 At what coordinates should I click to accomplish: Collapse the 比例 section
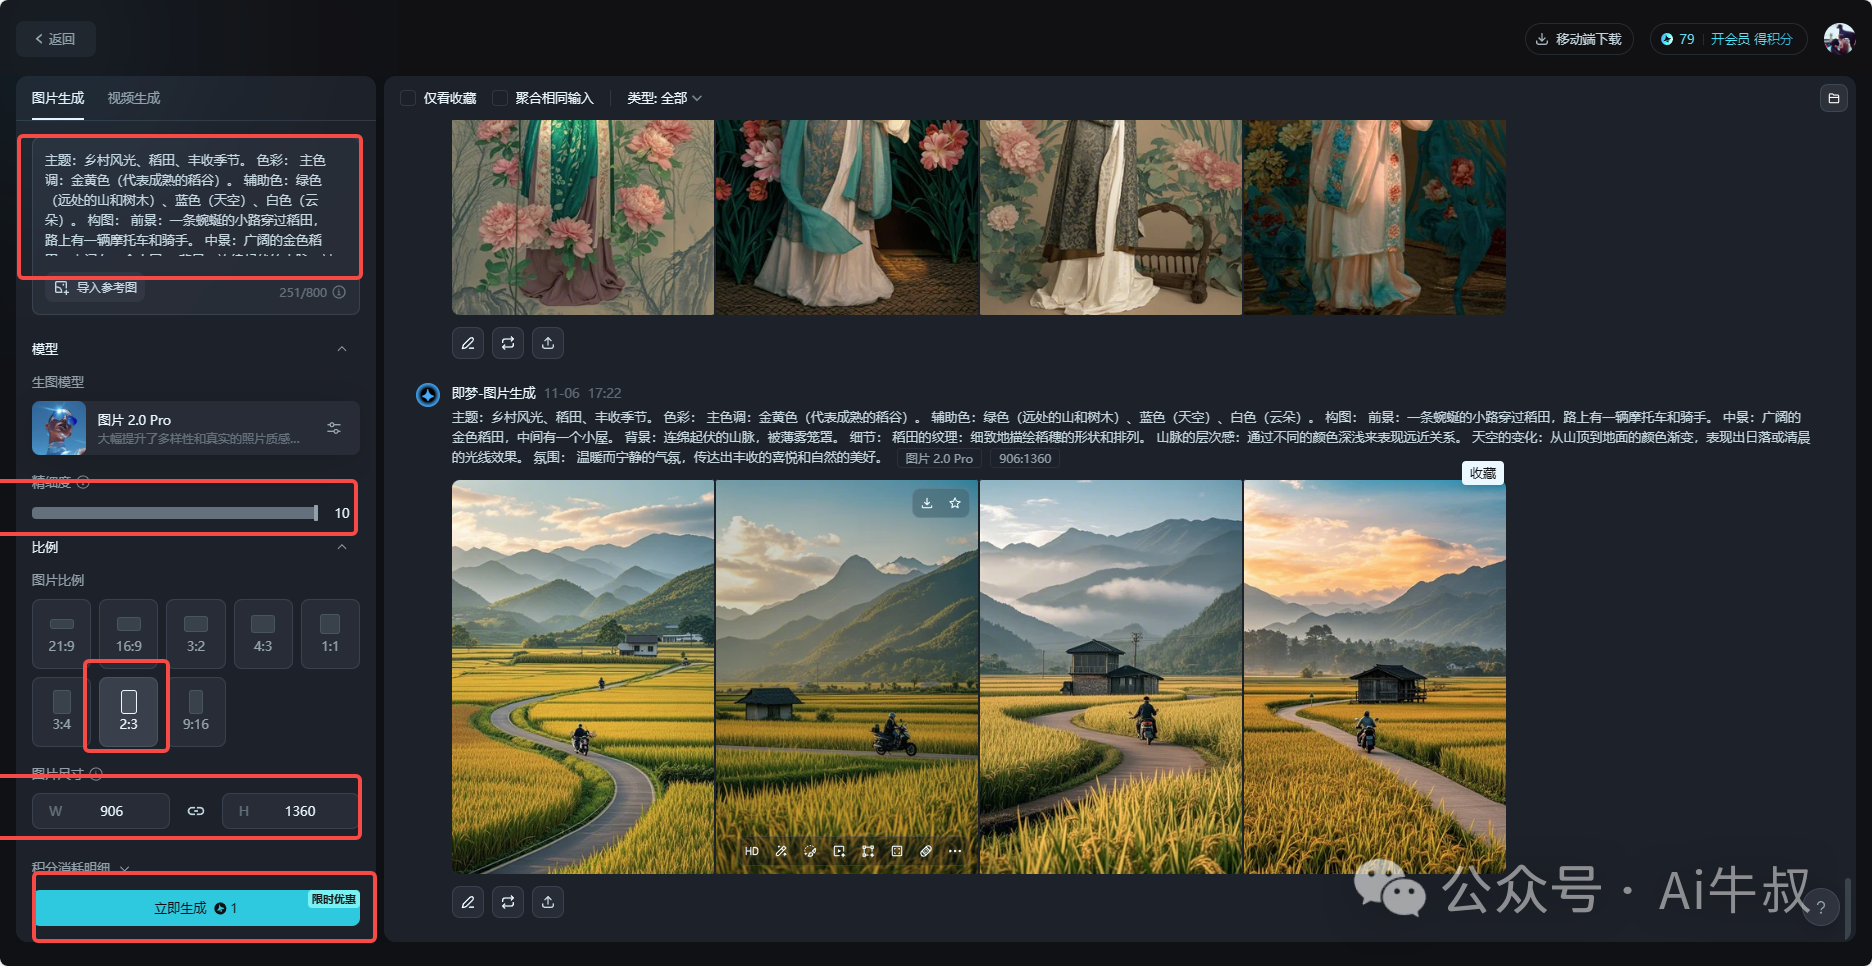point(342,547)
